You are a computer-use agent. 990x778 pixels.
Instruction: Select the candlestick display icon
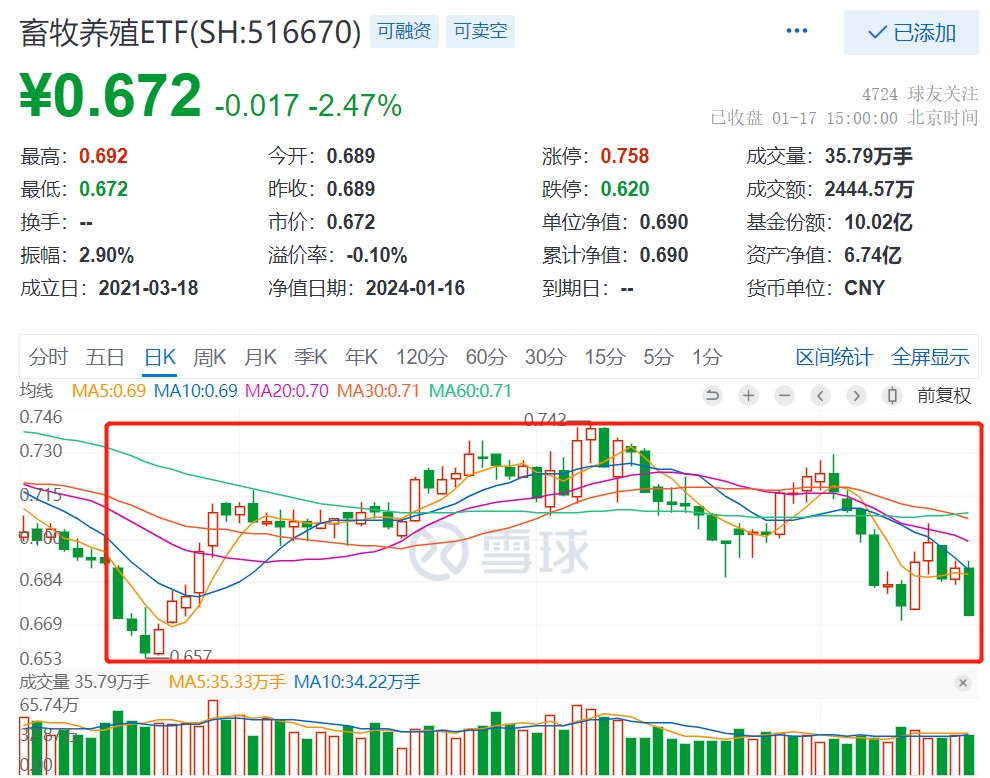(x=891, y=396)
